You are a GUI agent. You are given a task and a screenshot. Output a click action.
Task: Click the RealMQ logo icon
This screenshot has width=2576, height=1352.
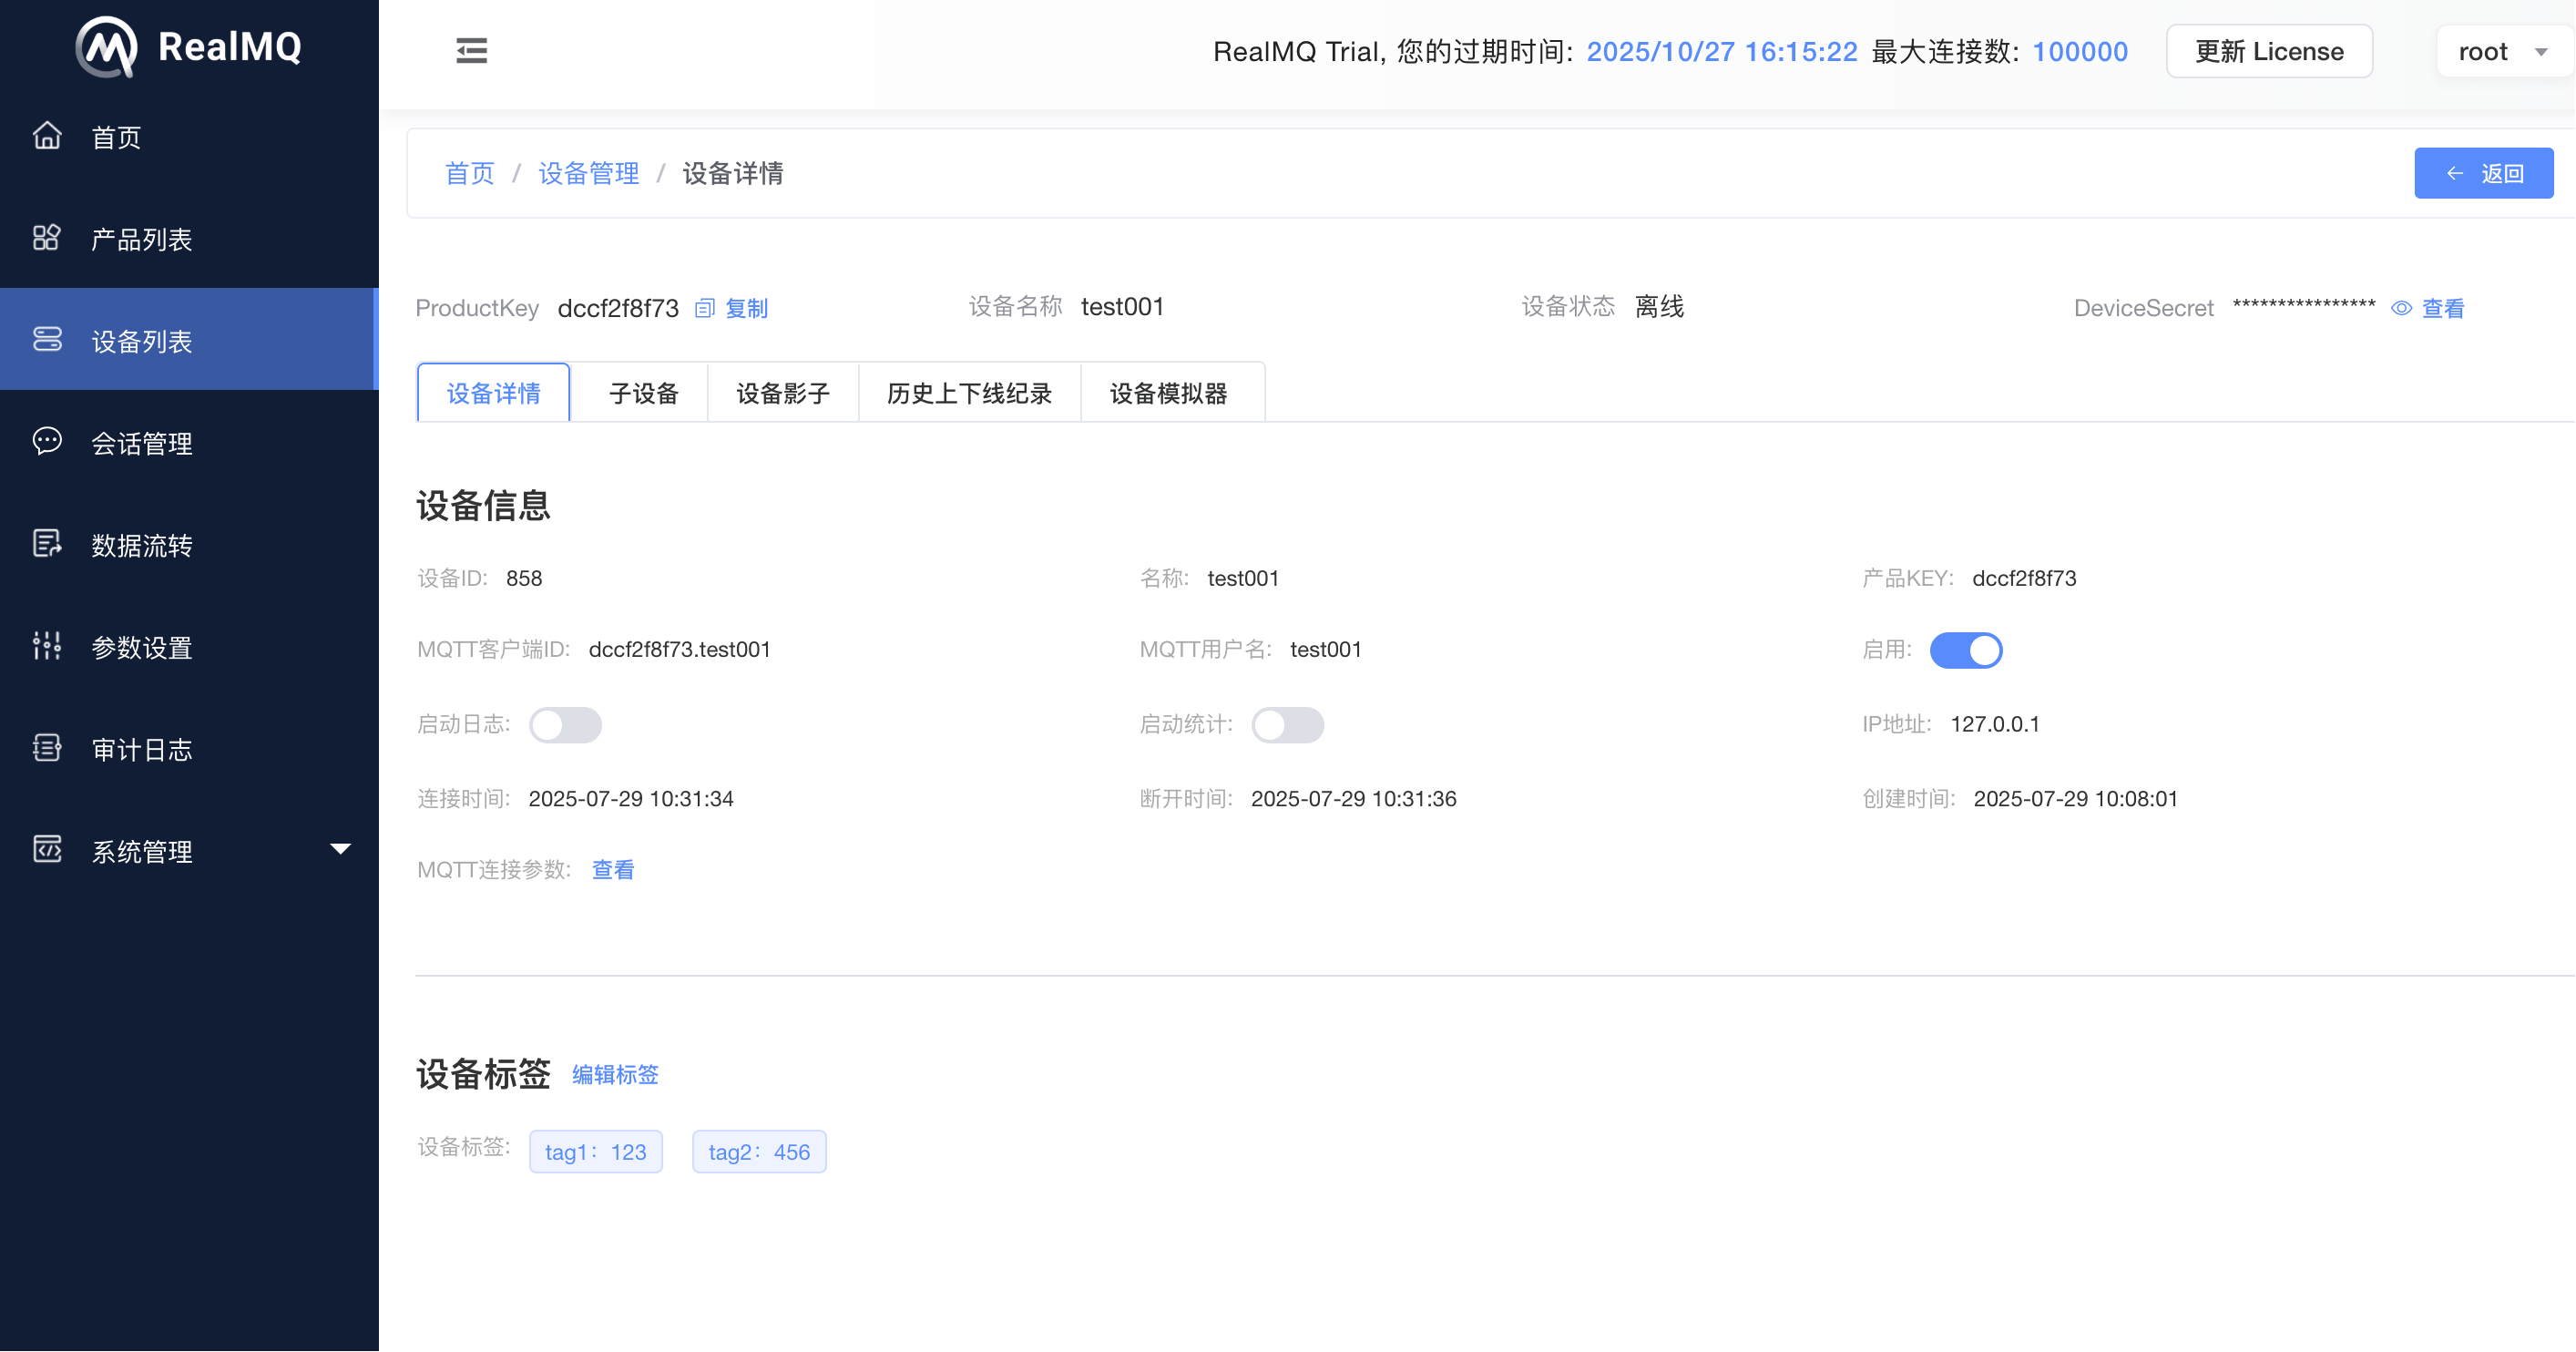pos(107,46)
